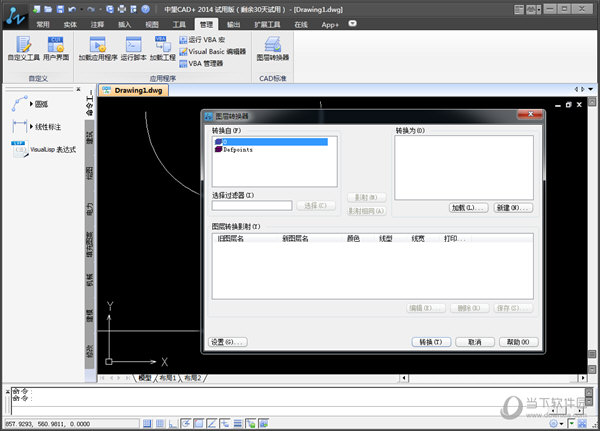Open the VisualLisp 表达式 tool
600x431 pixels.
pyautogui.click(x=44, y=150)
